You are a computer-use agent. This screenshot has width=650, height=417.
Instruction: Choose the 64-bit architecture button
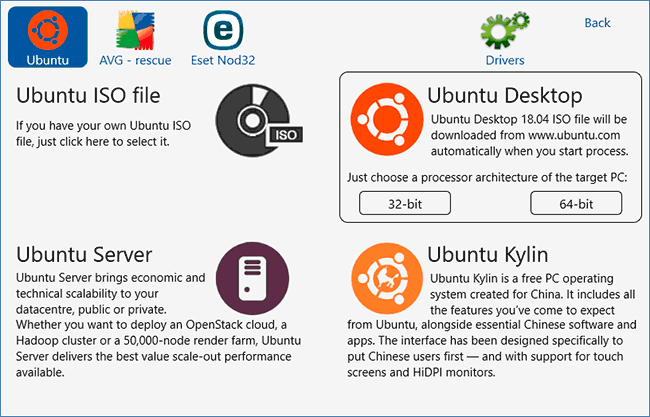576,203
